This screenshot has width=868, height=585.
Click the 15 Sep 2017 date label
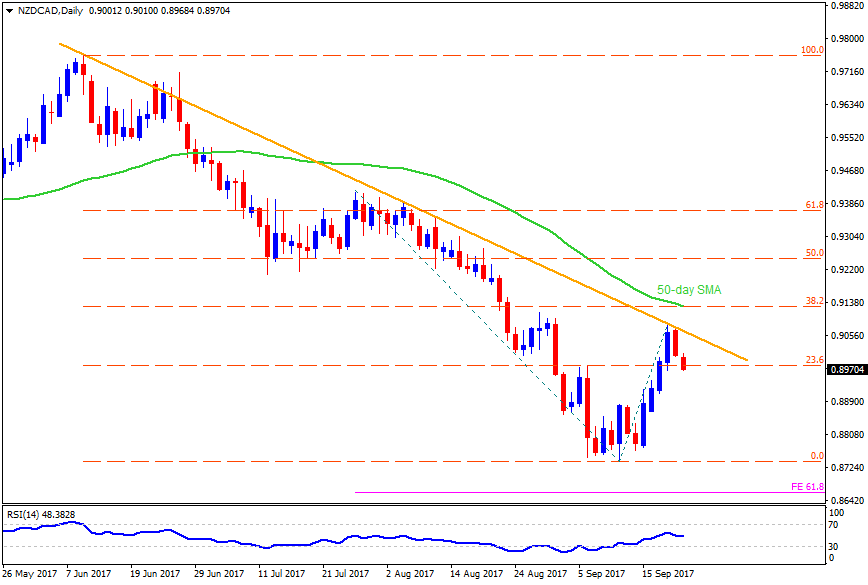click(669, 573)
